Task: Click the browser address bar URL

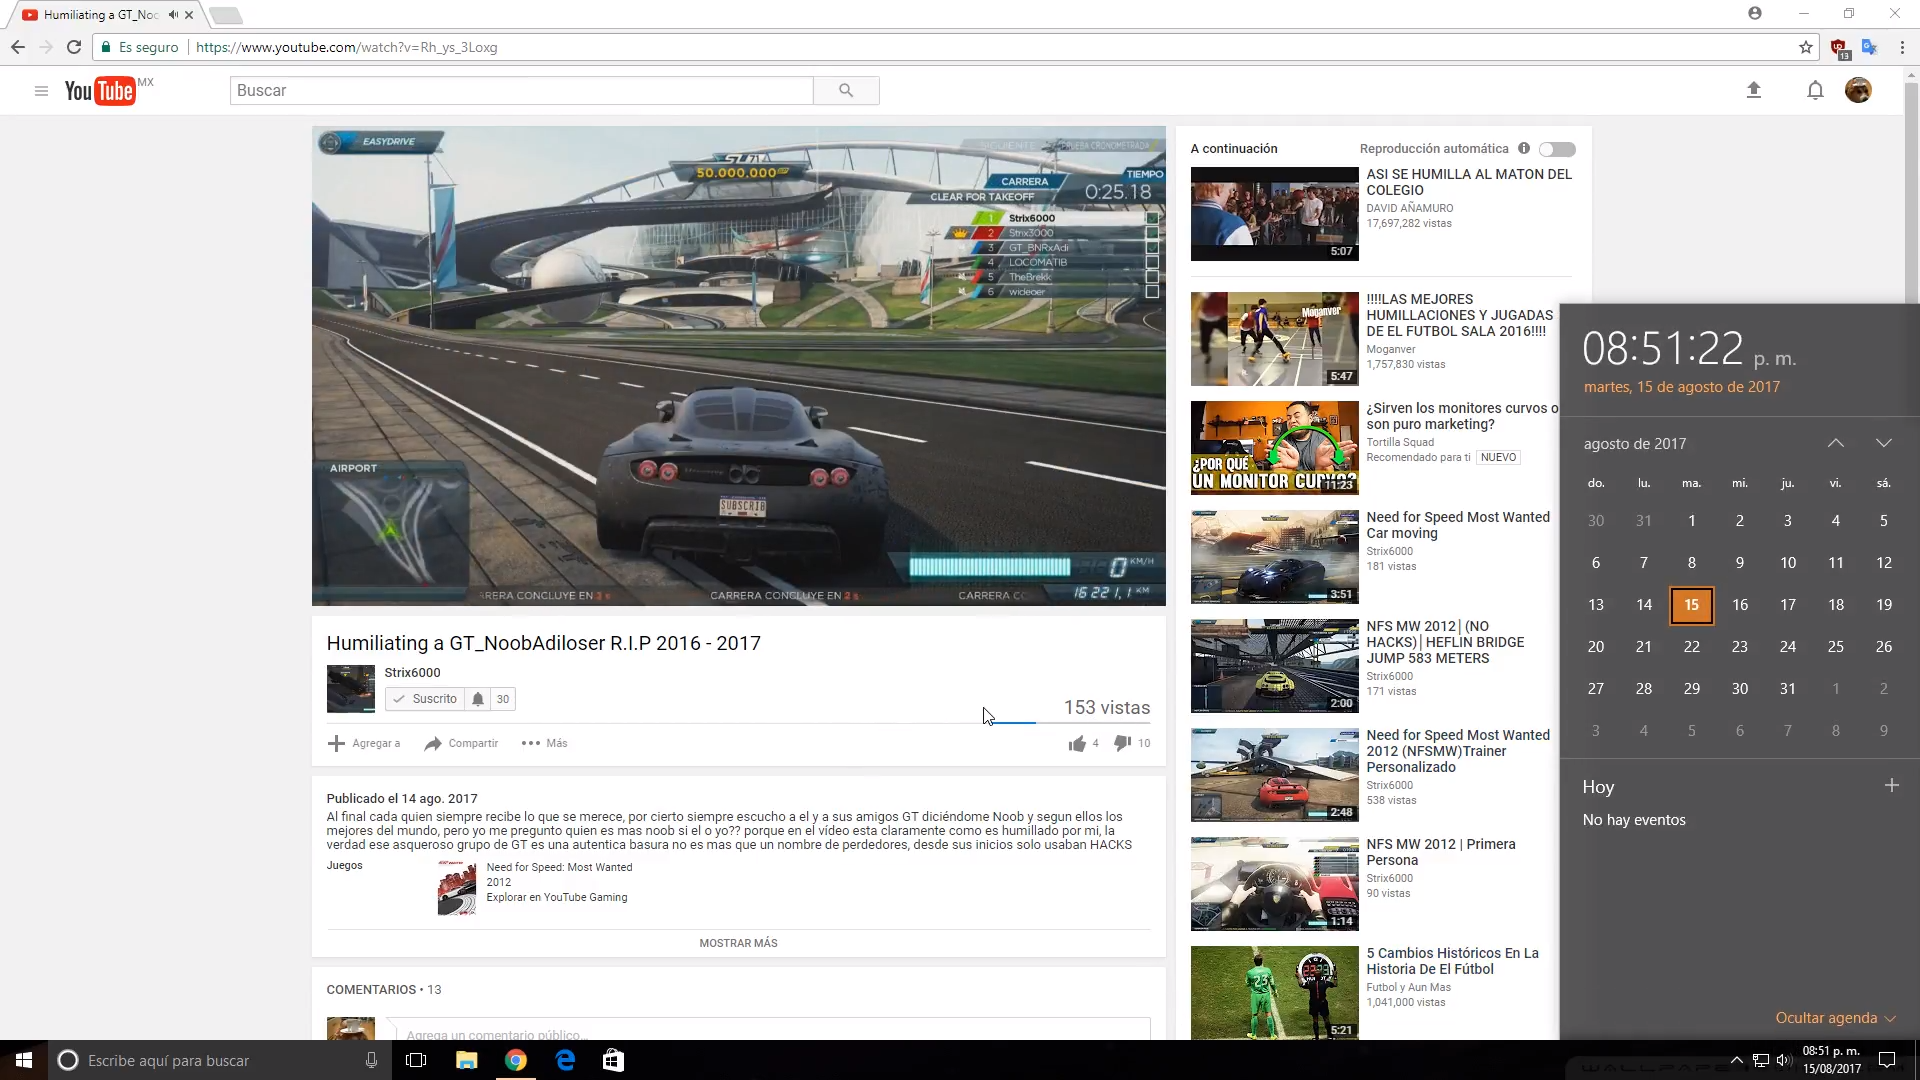Action: [346, 47]
